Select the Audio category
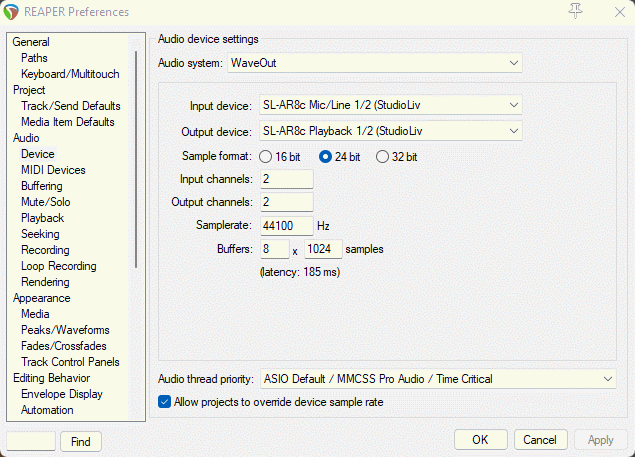 coord(26,138)
